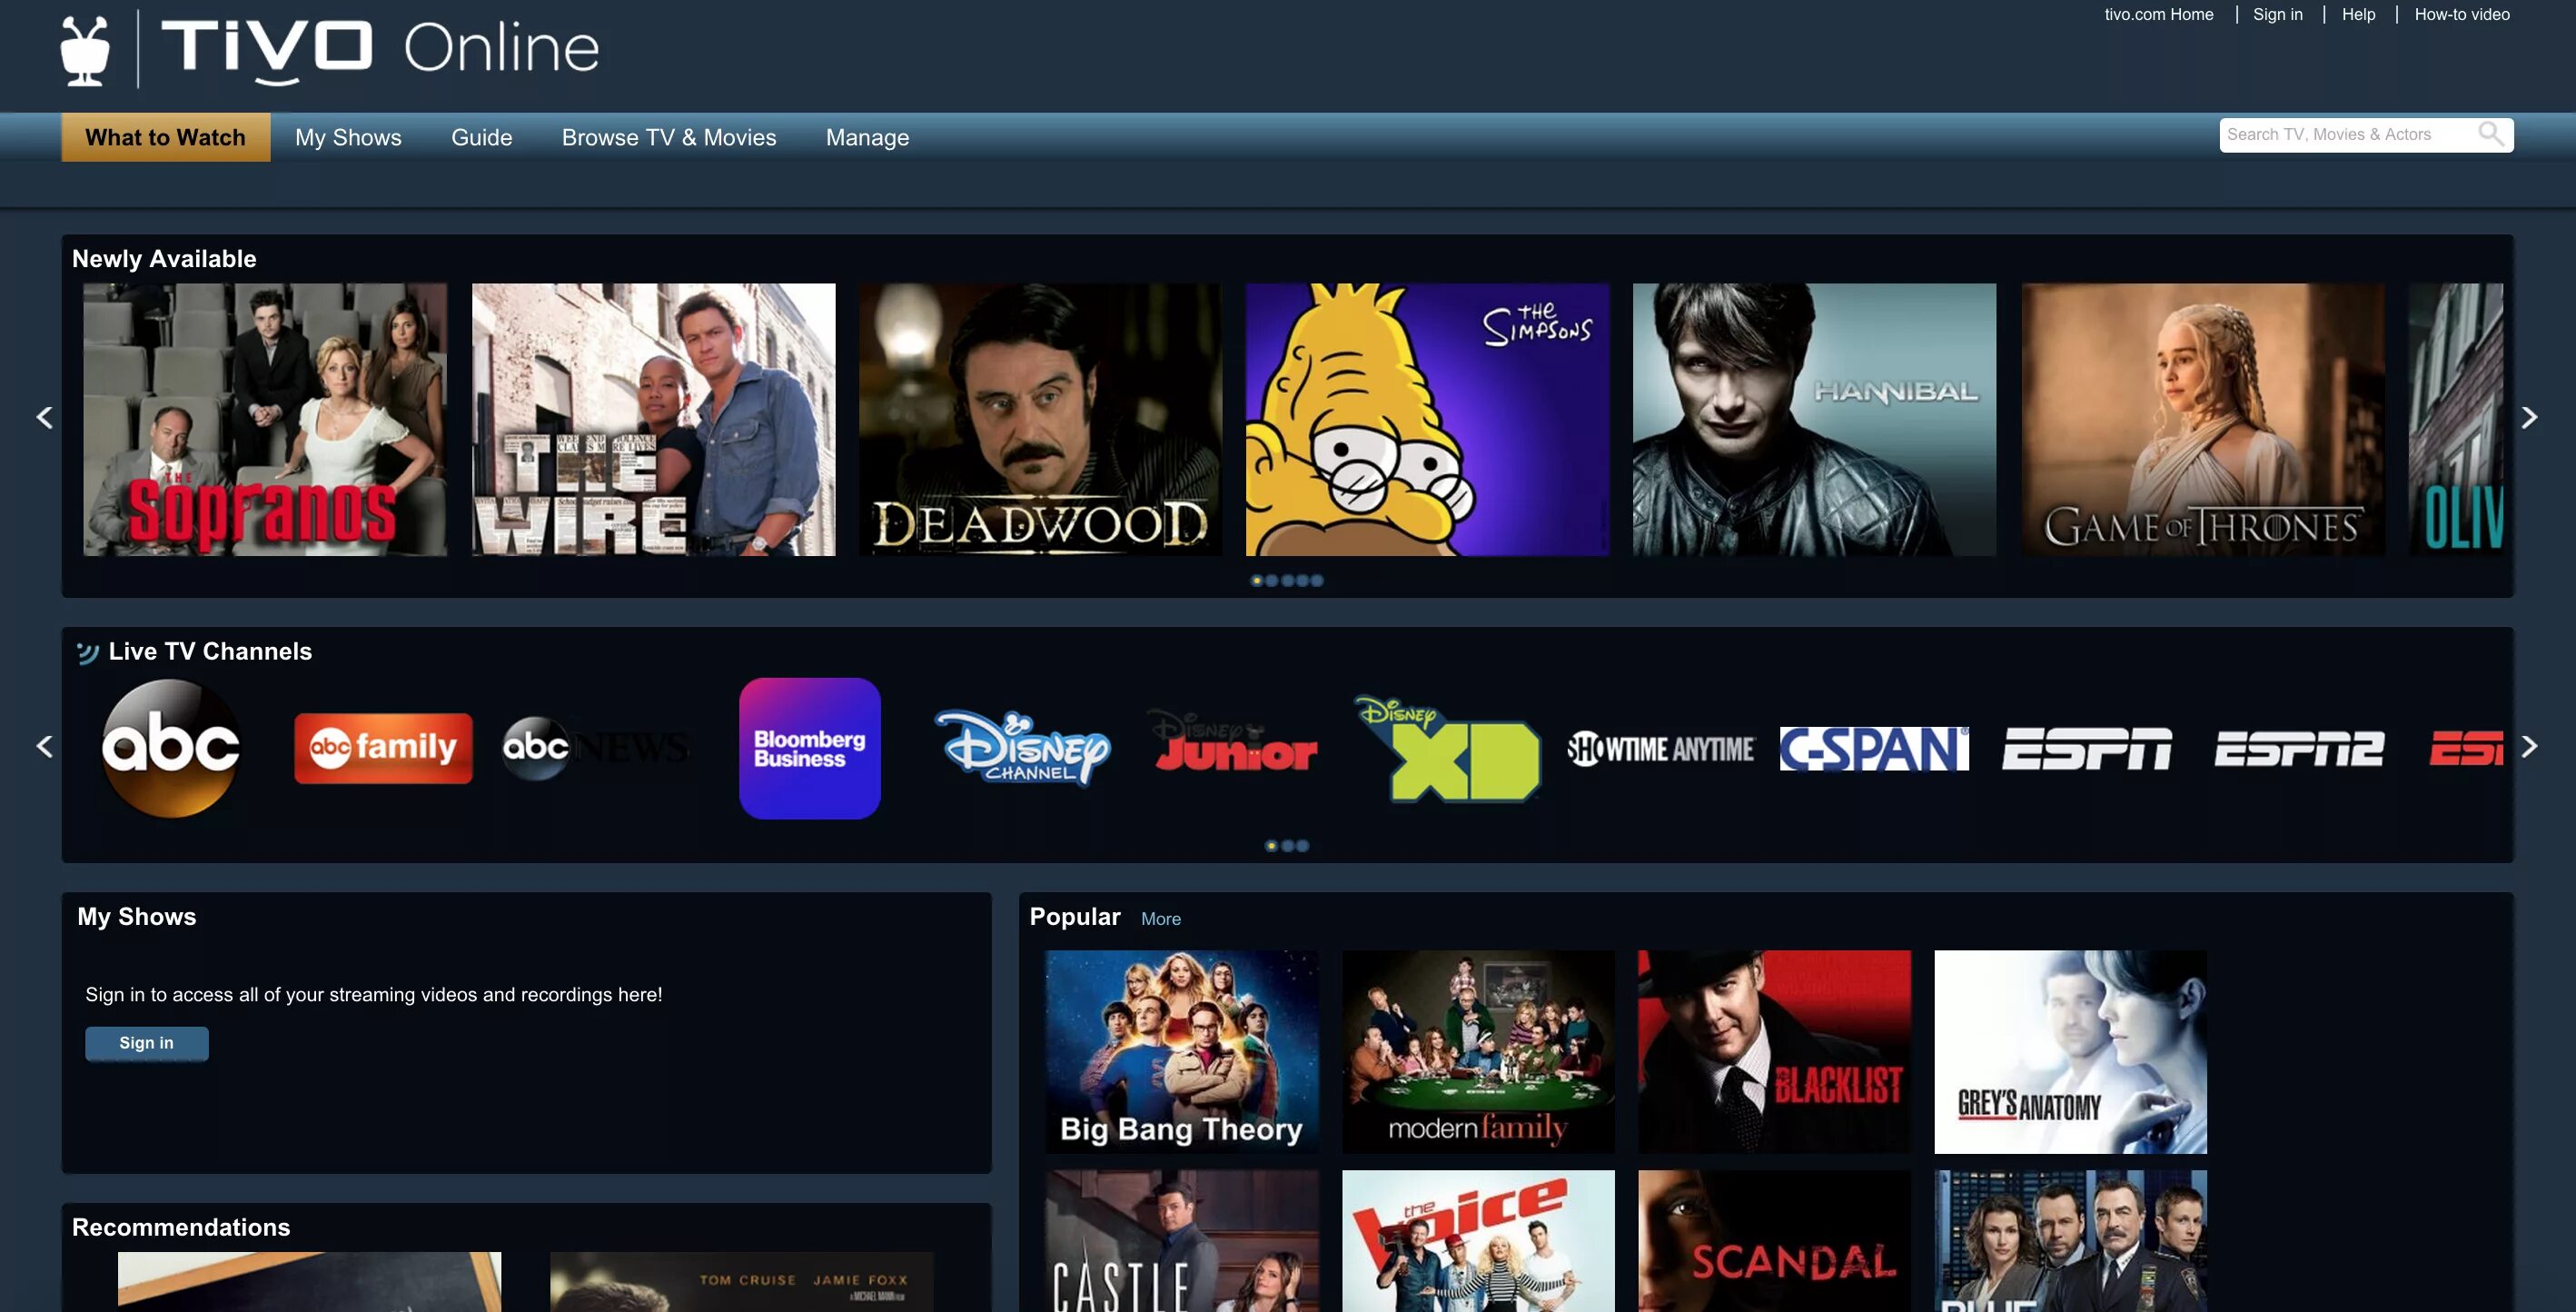Click the left arrow to scroll Newly Available

40,417
